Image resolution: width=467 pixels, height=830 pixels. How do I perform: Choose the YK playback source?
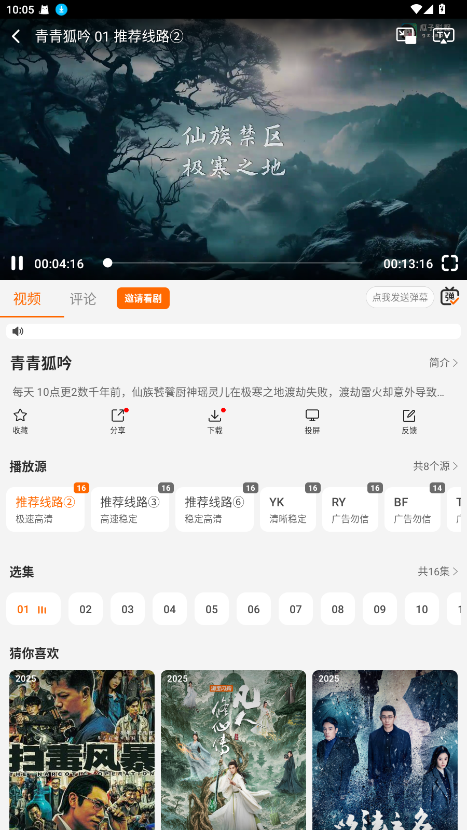pos(288,509)
